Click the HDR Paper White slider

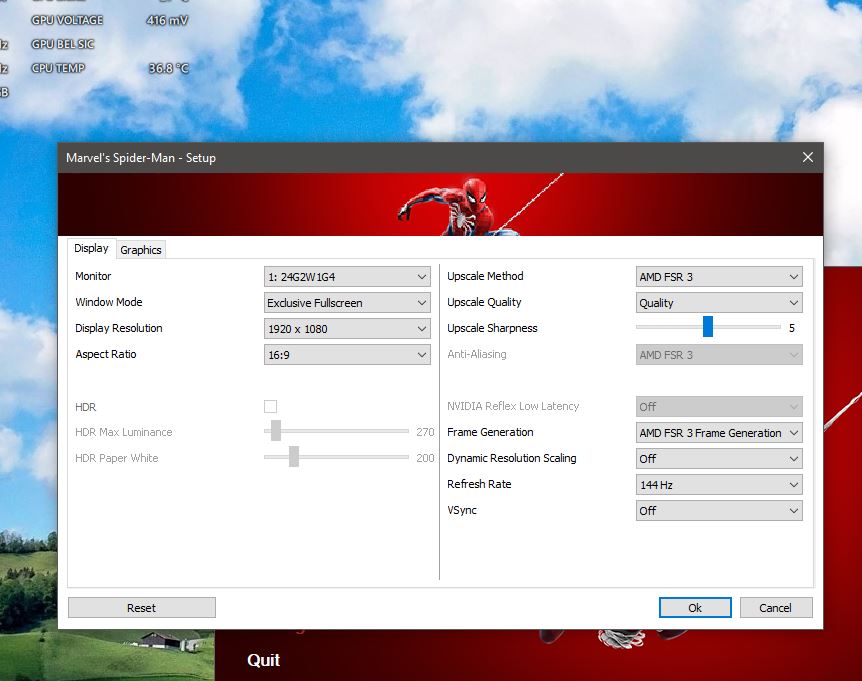click(x=336, y=457)
